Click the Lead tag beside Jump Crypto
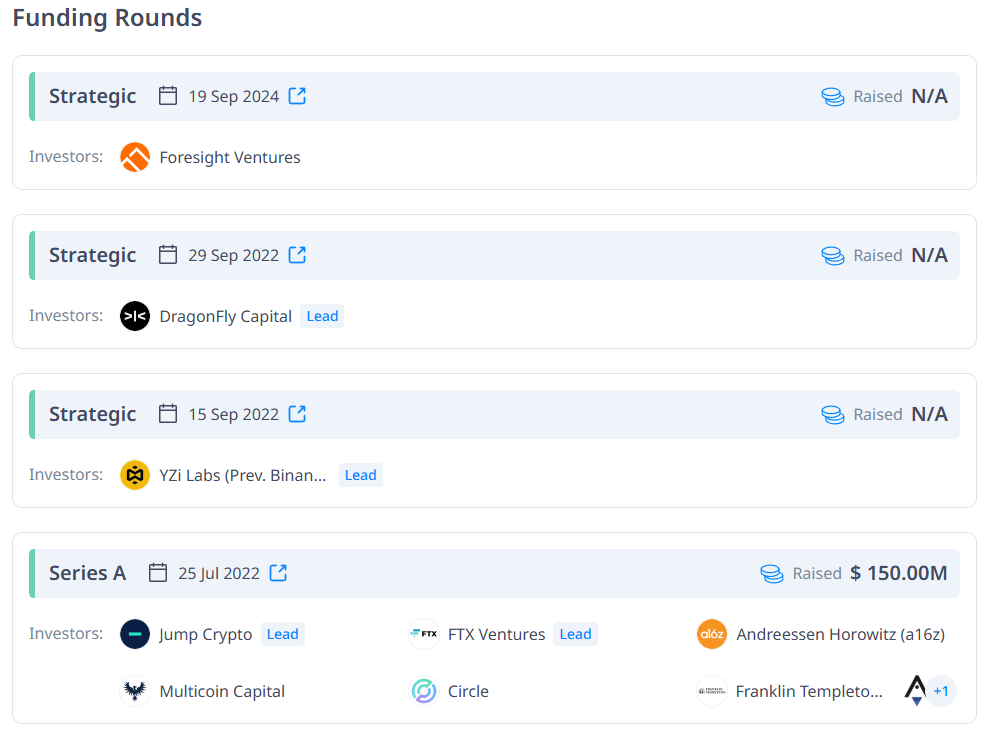The image size is (983, 735). click(x=283, y=634)
